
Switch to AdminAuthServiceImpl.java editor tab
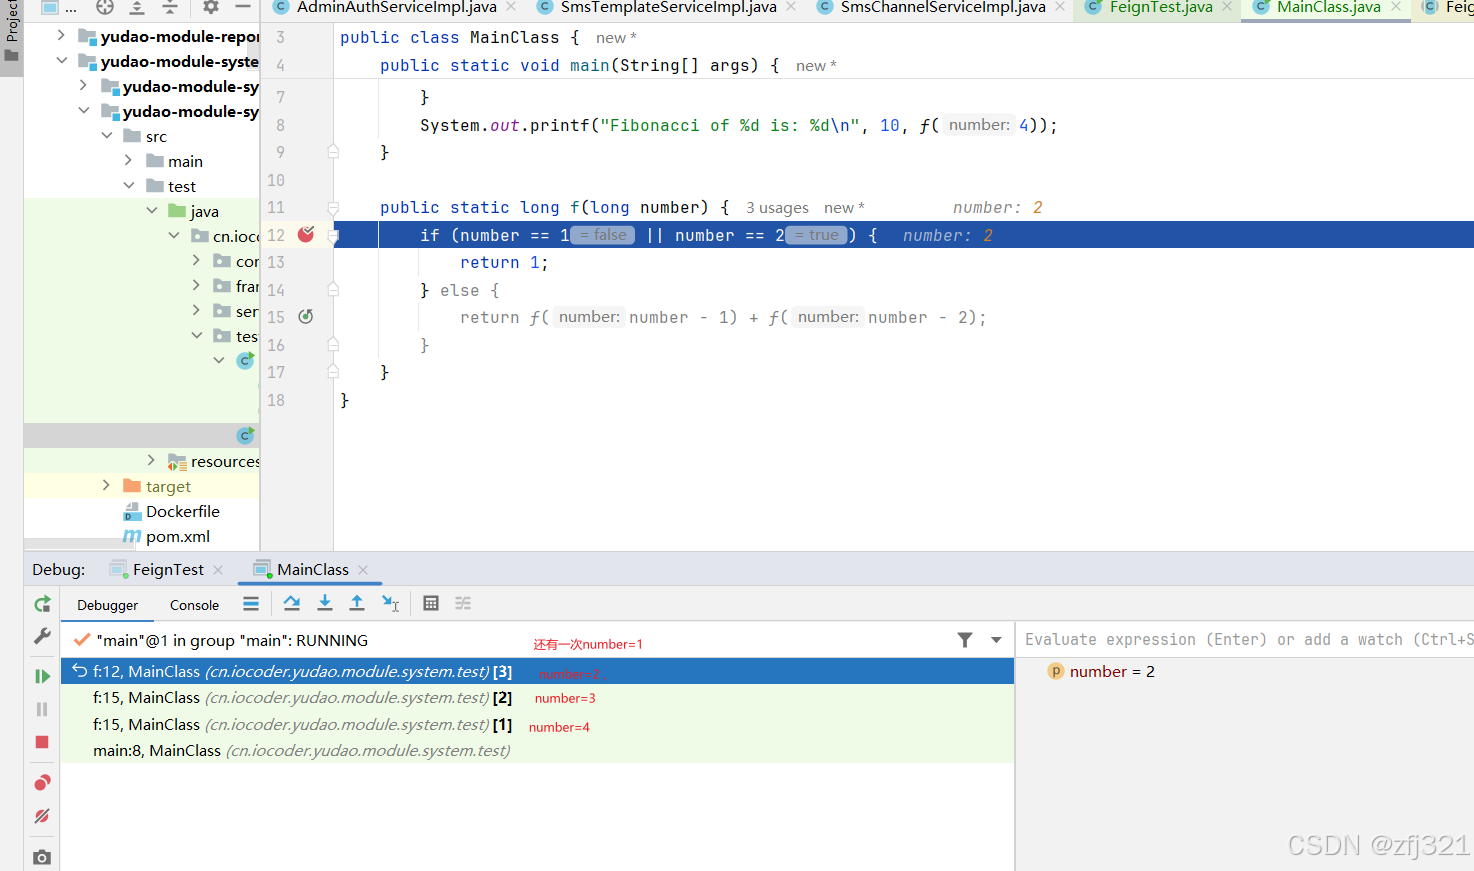(397, 8)
